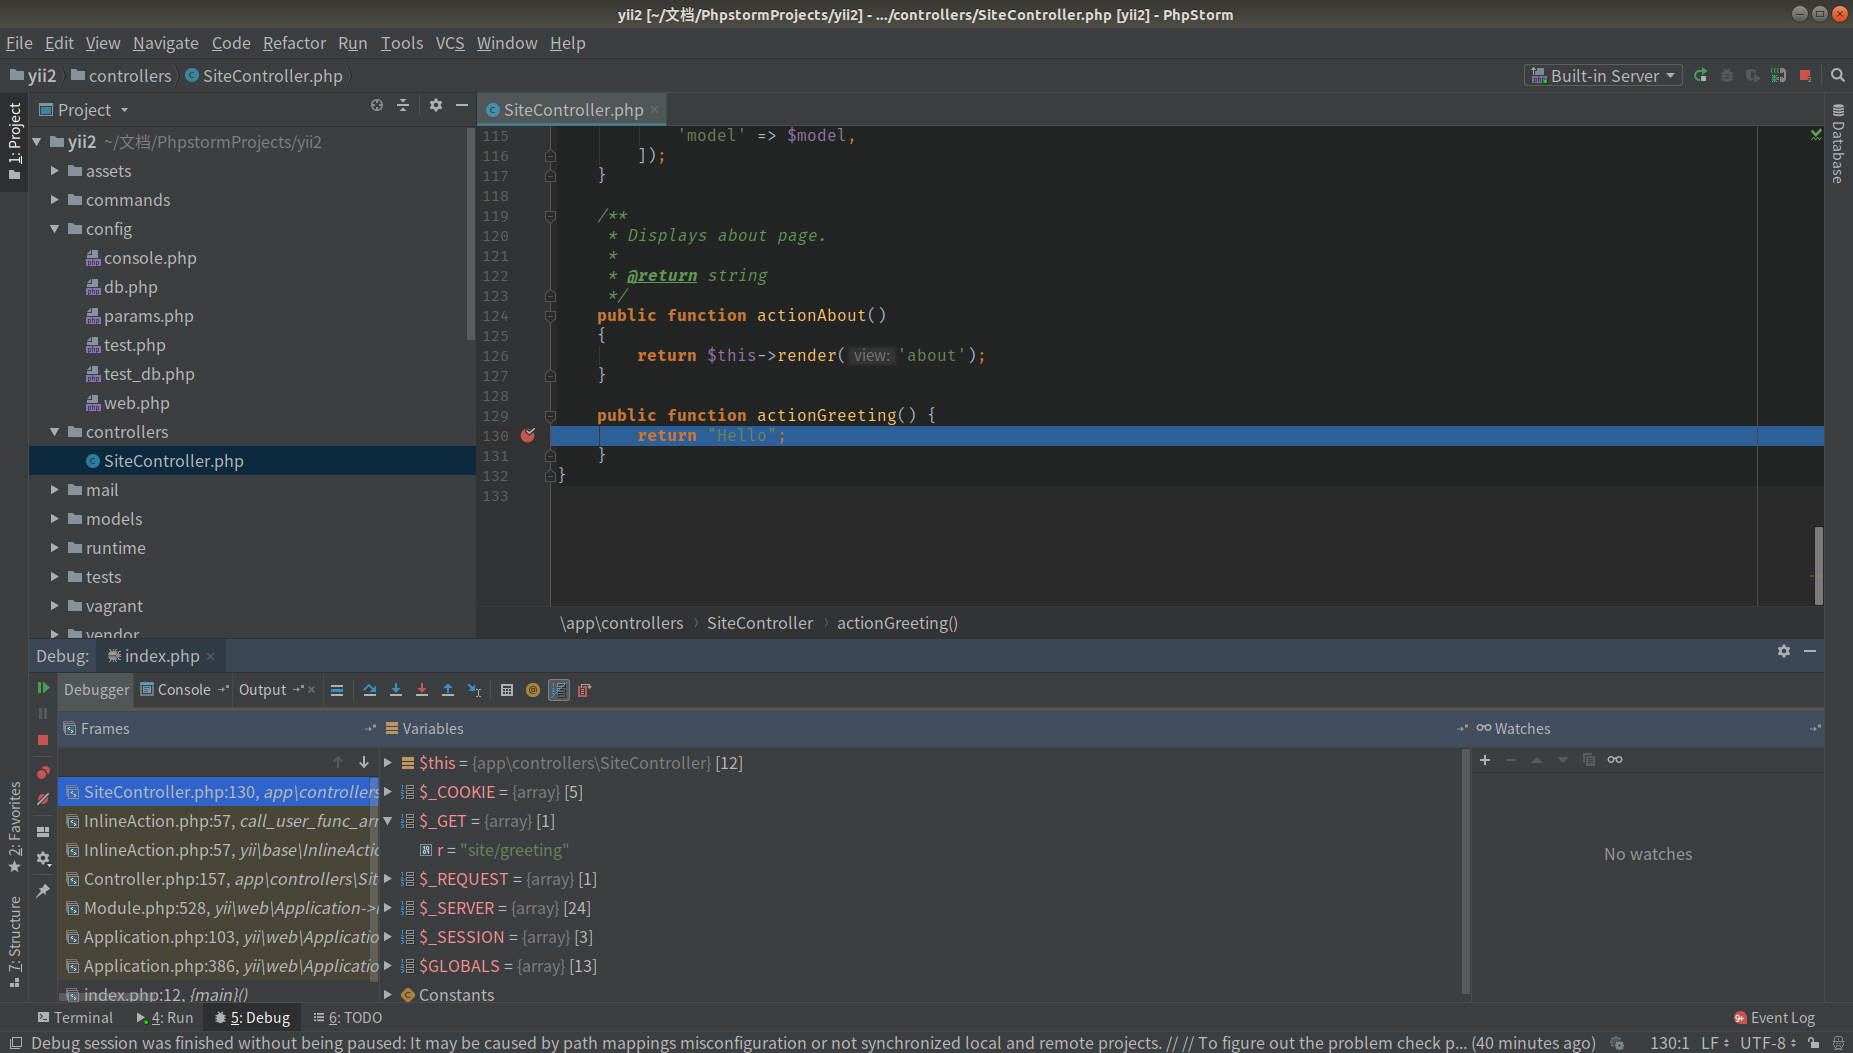Click the editor vertical scrollbar thumb
The width and height of the screenshot is (1853, 1053).
[1818, 566]
